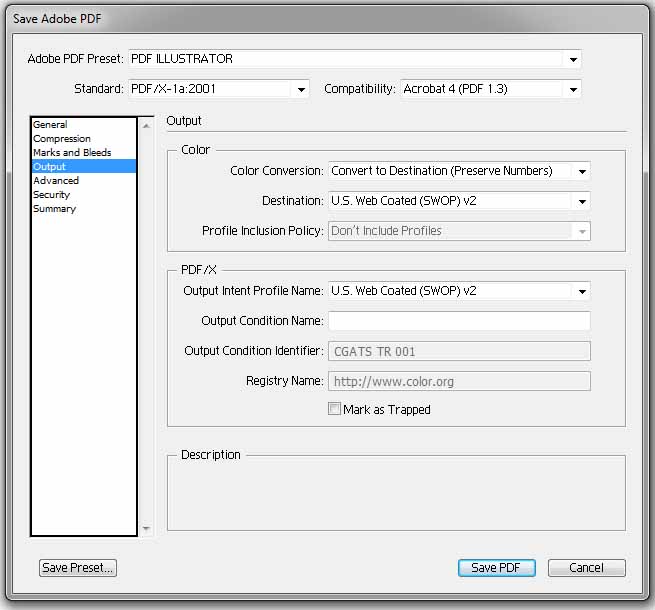The image size is (655, 610).
Task: Expand the Destination profile dropdown
Action: (459, 201)
